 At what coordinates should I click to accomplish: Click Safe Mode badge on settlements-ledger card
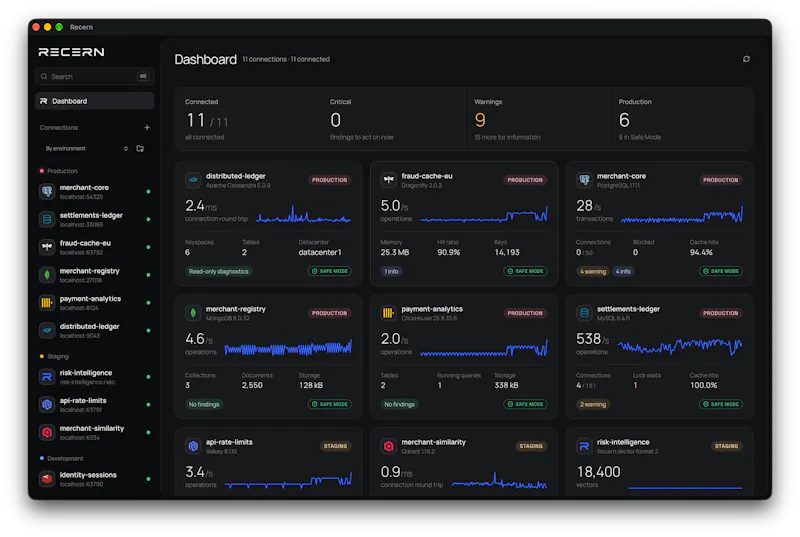coord(720,404)
